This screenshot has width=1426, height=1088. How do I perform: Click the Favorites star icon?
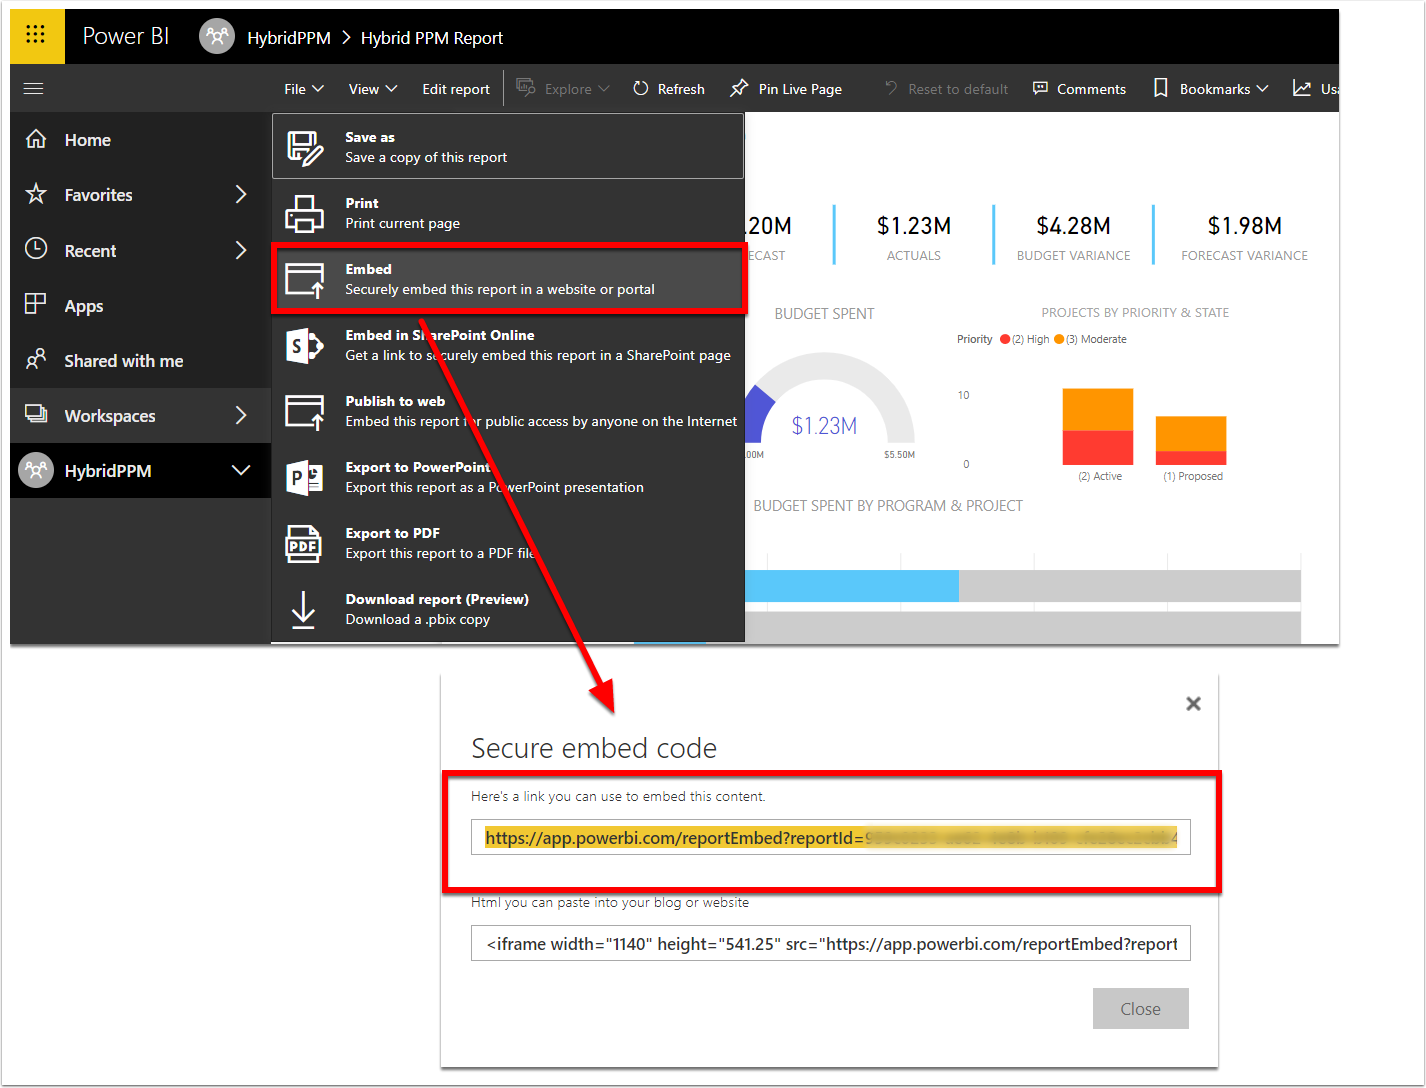click(36, 194)
